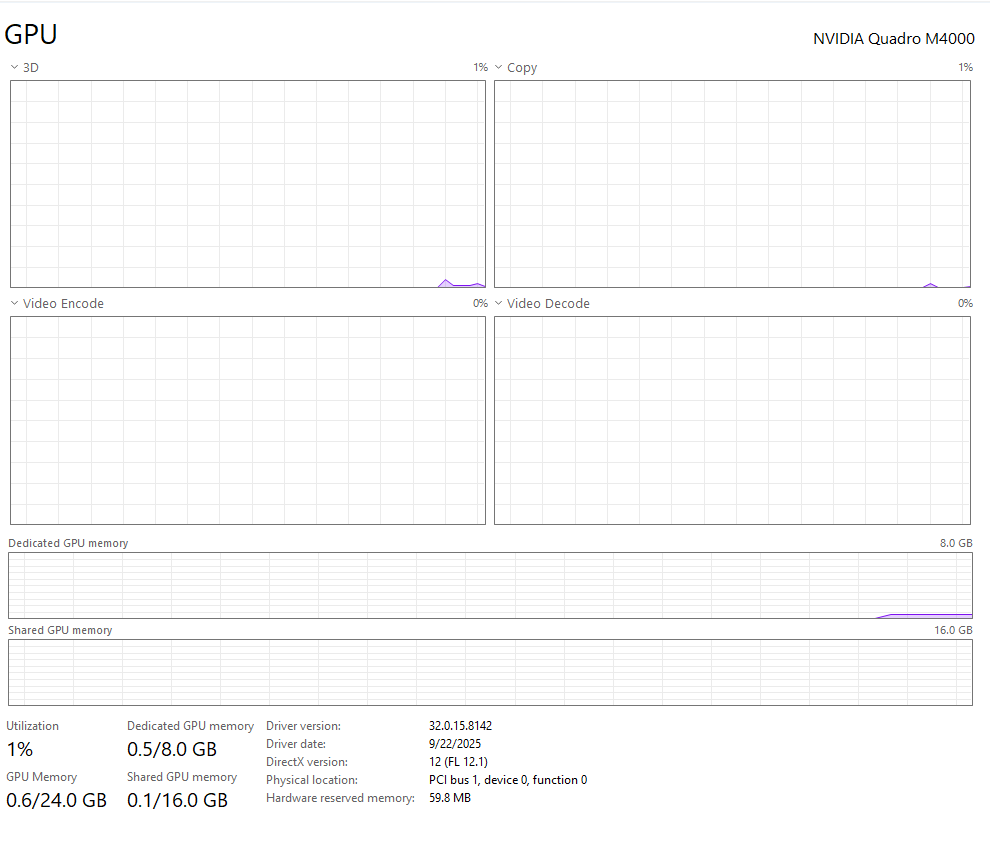
Task: Click the 1% Utilization value
Action: (20, 749)
